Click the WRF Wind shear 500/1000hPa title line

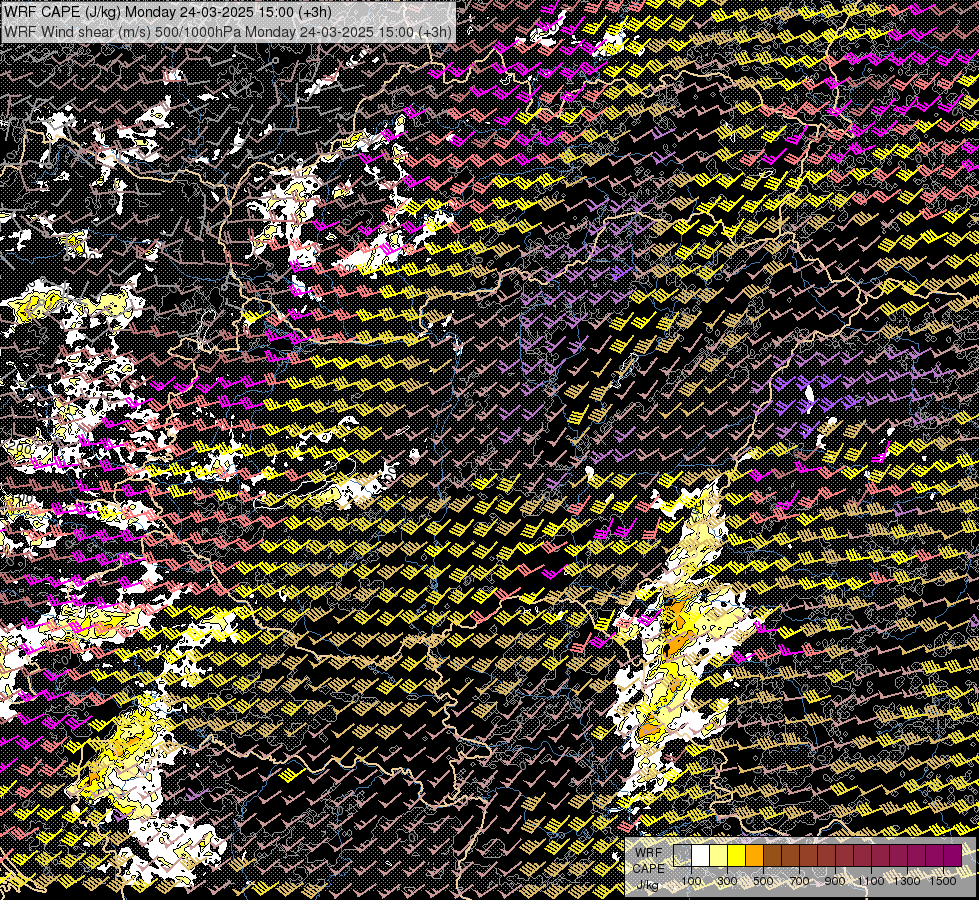(x=228, y=32)
